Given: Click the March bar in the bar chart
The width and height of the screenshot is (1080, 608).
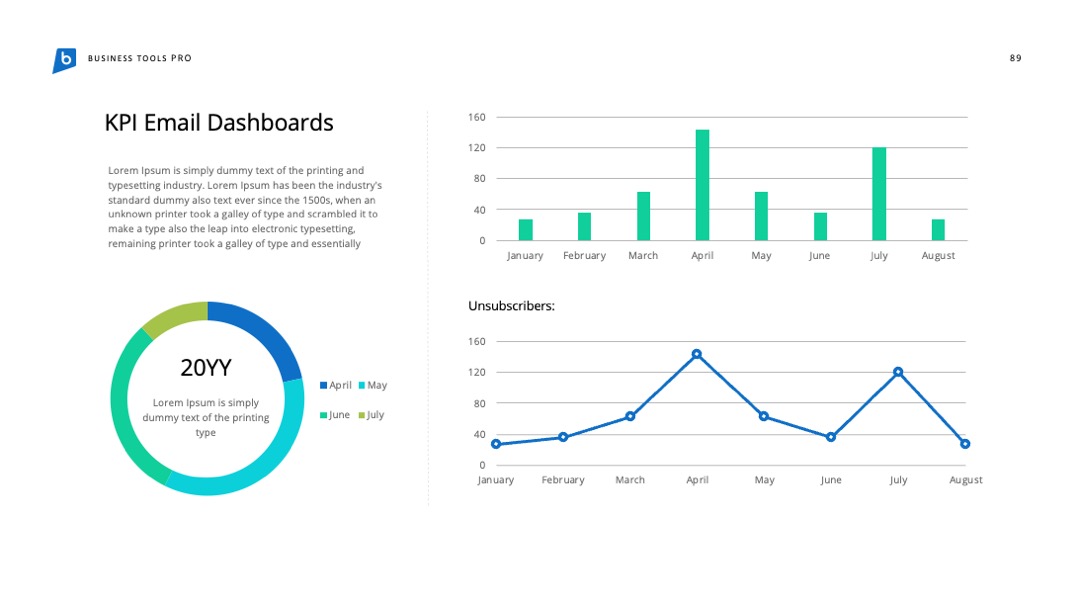Looking at the screenshot, I should pos(643,216).
